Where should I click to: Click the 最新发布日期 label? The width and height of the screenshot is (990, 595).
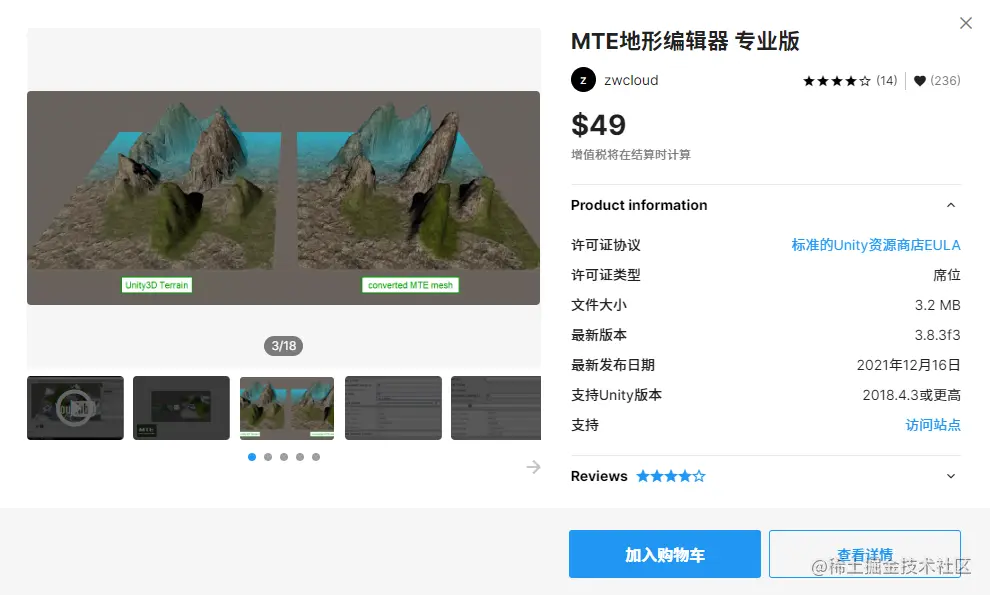[x=612, y=365]
